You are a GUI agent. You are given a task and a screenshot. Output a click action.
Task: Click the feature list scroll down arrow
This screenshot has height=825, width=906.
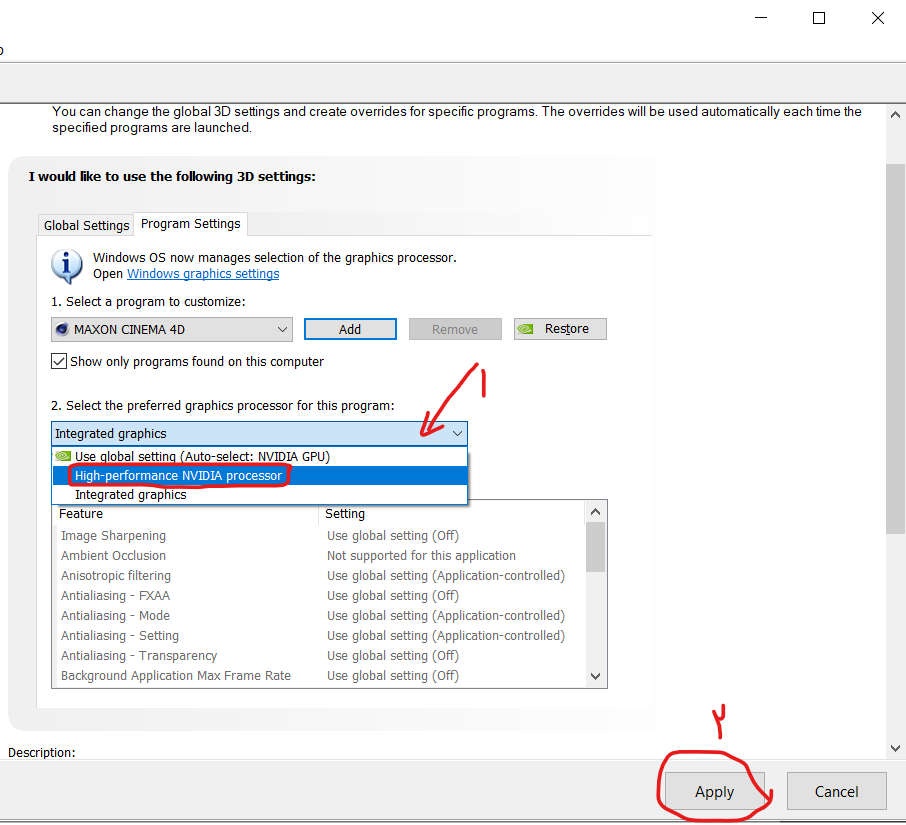pyautogui.click(x=596, y=677)
